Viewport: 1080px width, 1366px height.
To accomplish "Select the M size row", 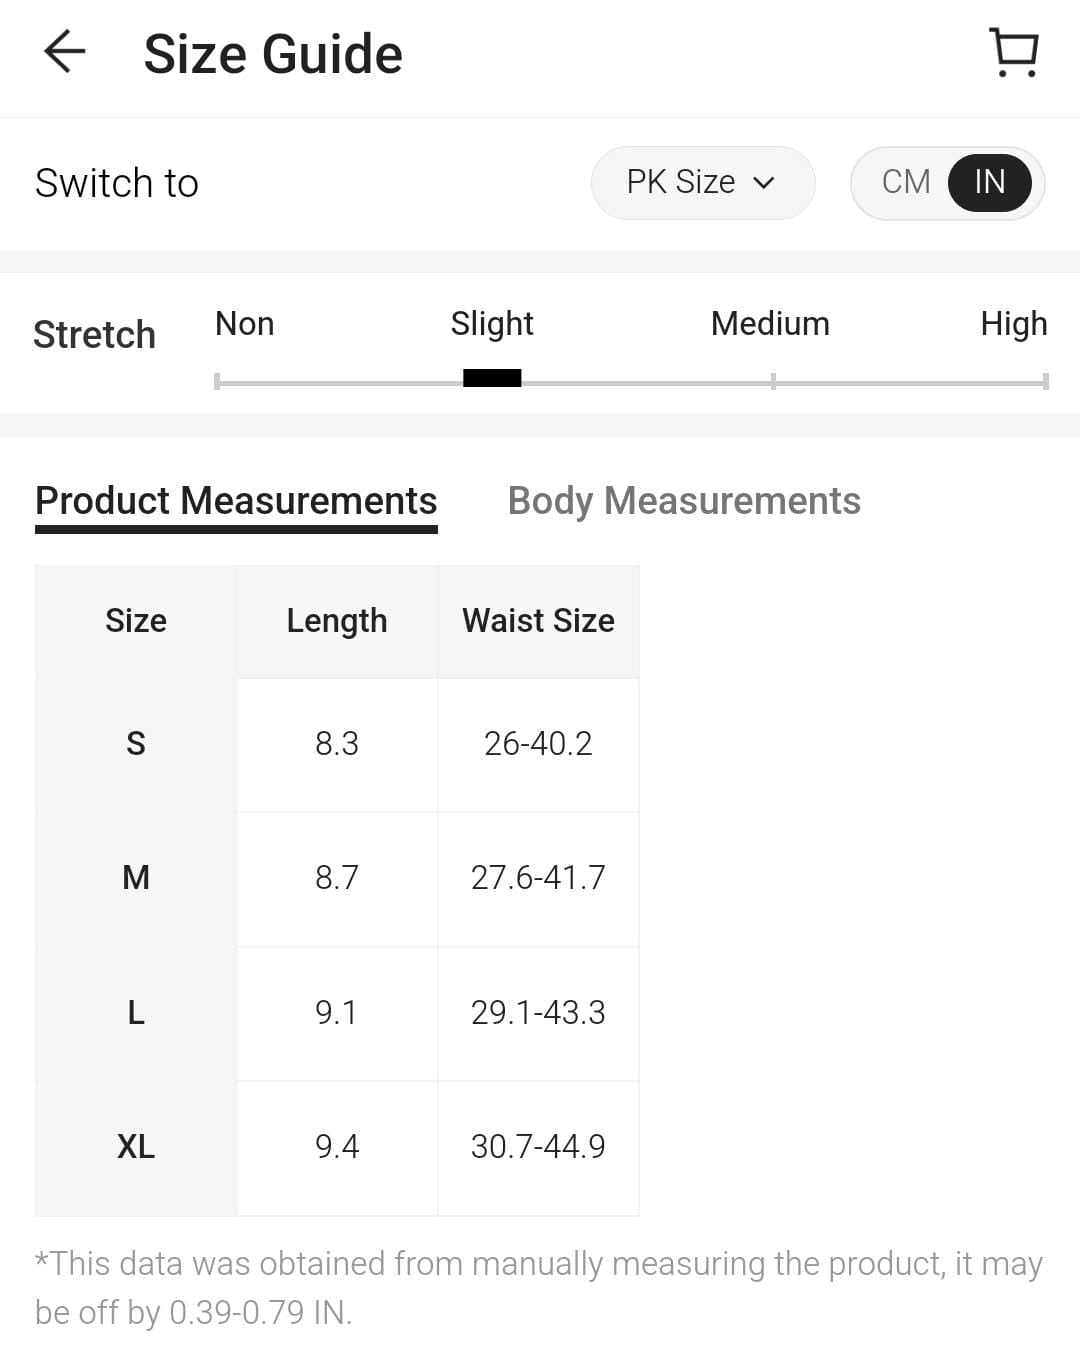I will [x=136, y=878].
